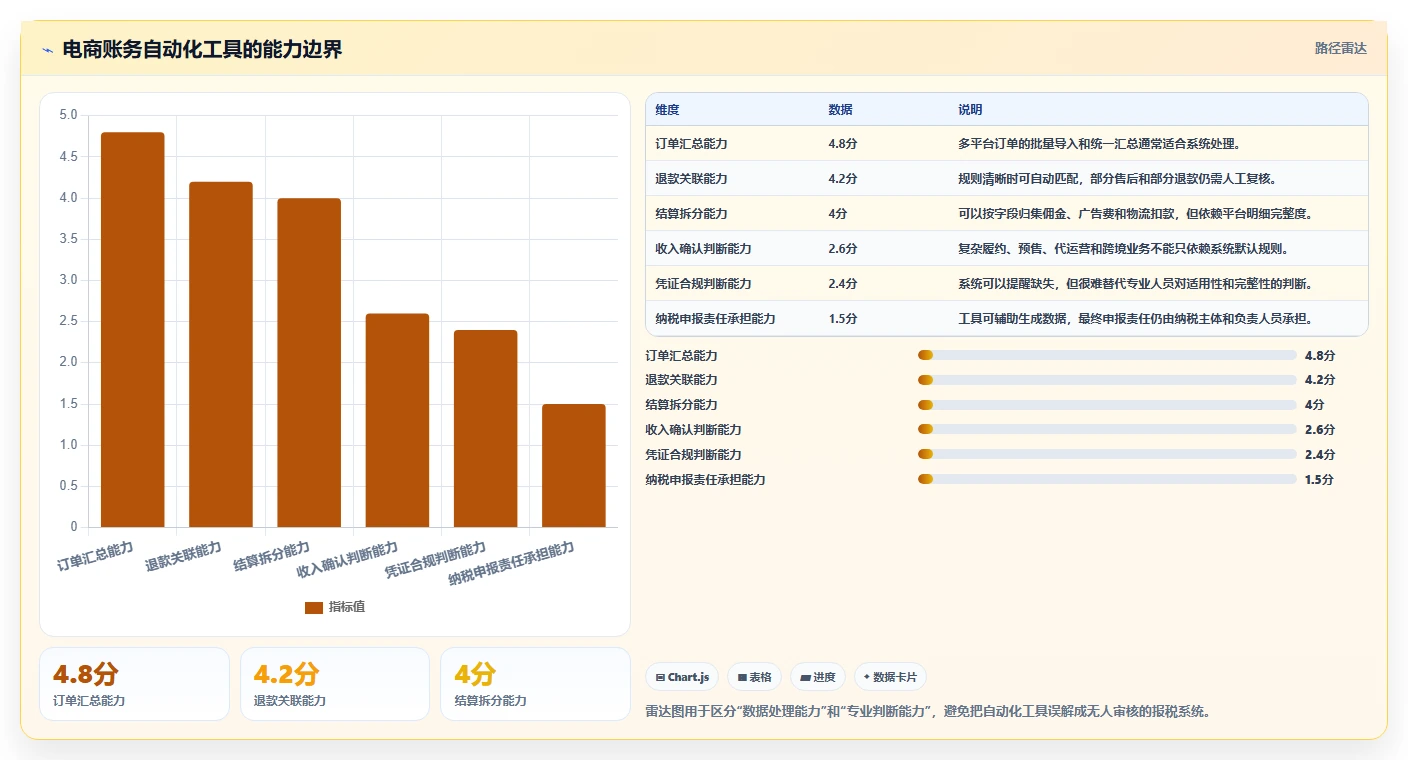The height and width of the screenshot is (760, 1408).
Task: Click the 路径雷达 label in header
Action: (x=1340, y=48)
